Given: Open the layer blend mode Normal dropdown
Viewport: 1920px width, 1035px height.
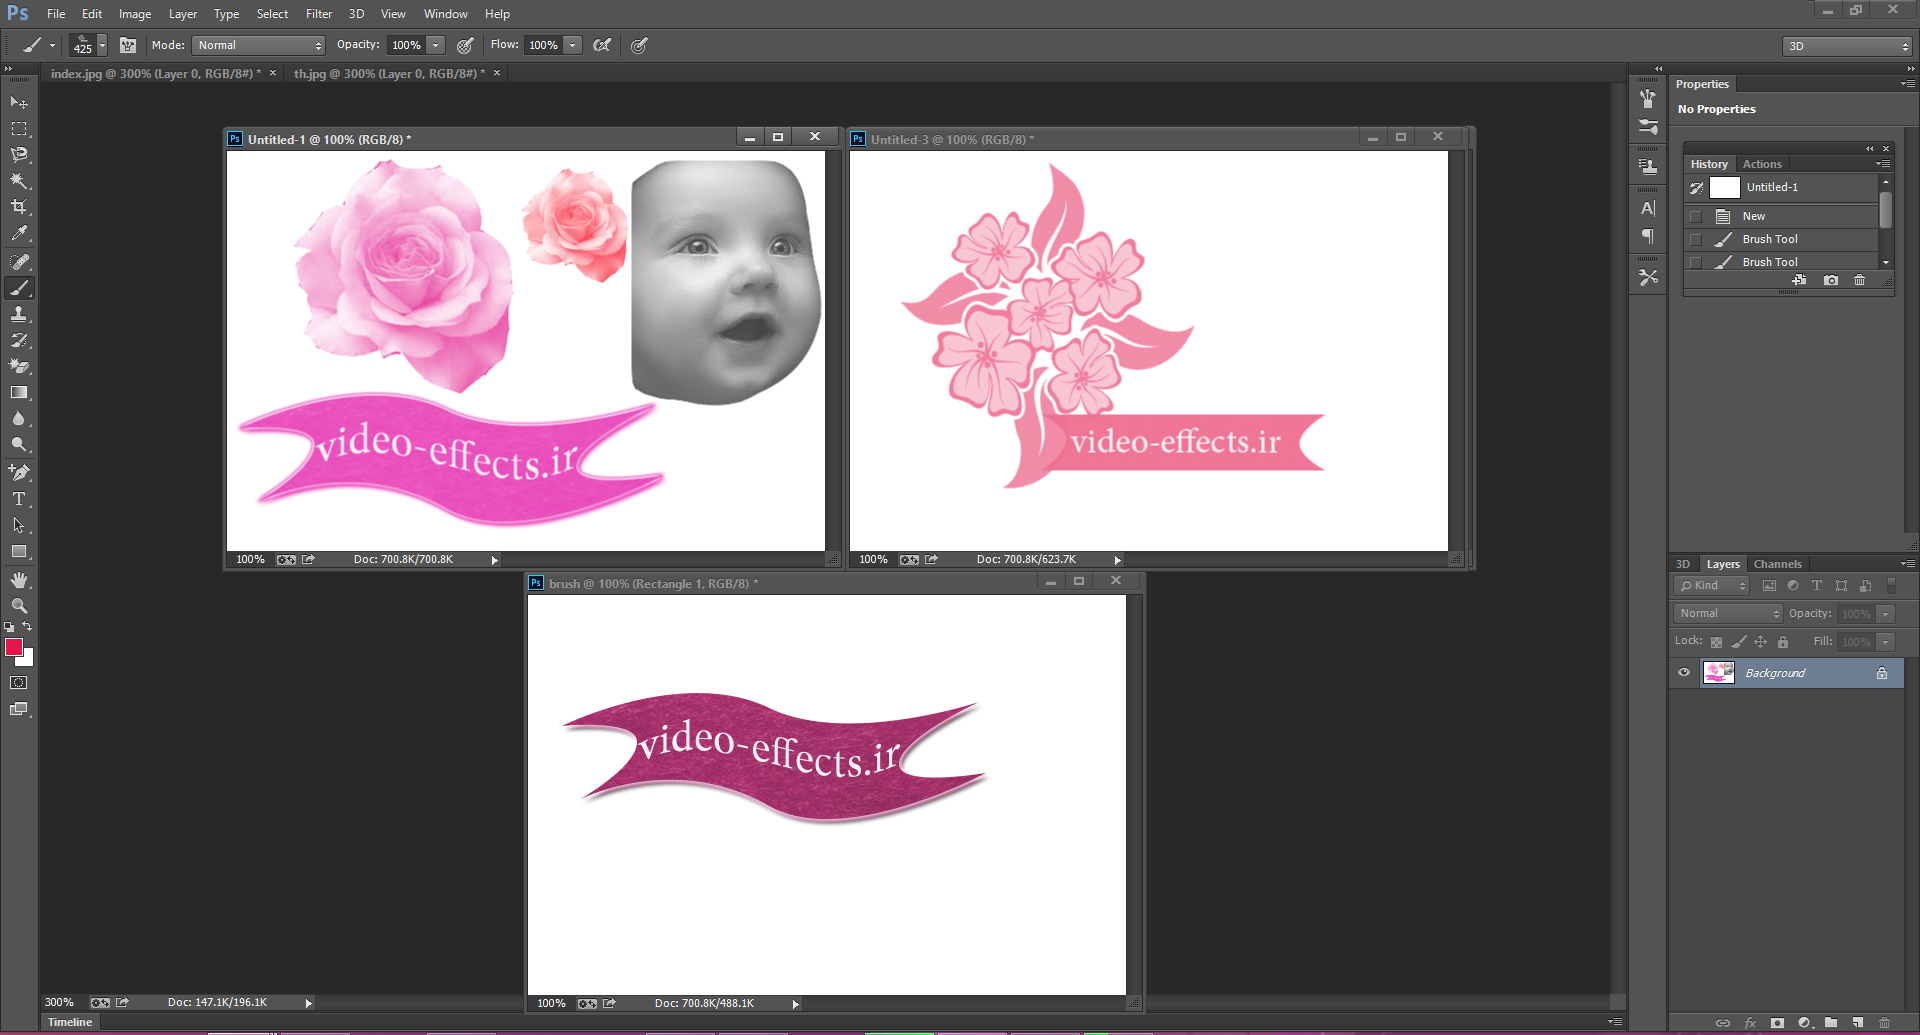Looking at the screenshot, I should (x=1728, y=614).
